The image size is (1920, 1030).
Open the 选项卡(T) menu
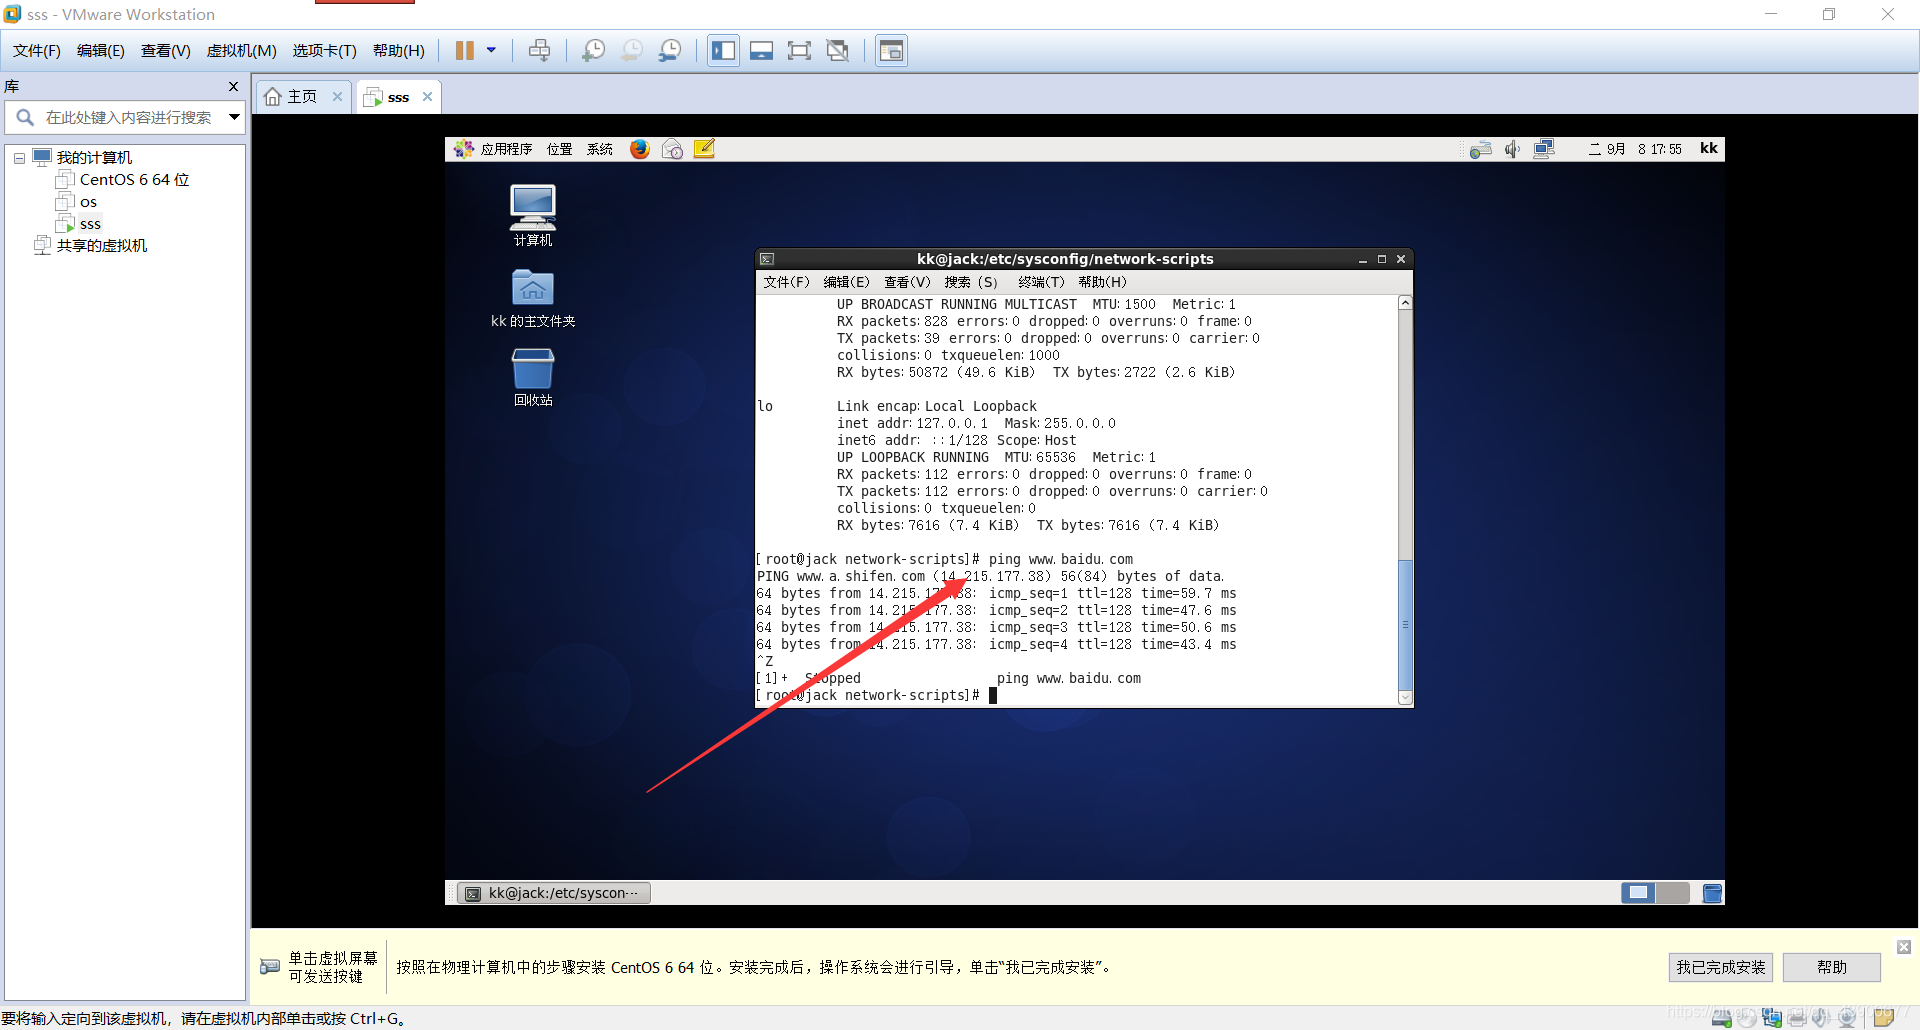pos(325,51)
